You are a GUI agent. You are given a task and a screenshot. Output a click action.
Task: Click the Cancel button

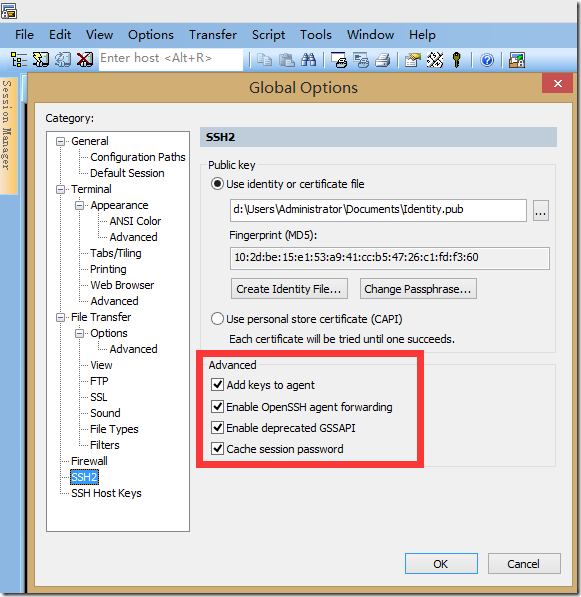pos(524,563)
